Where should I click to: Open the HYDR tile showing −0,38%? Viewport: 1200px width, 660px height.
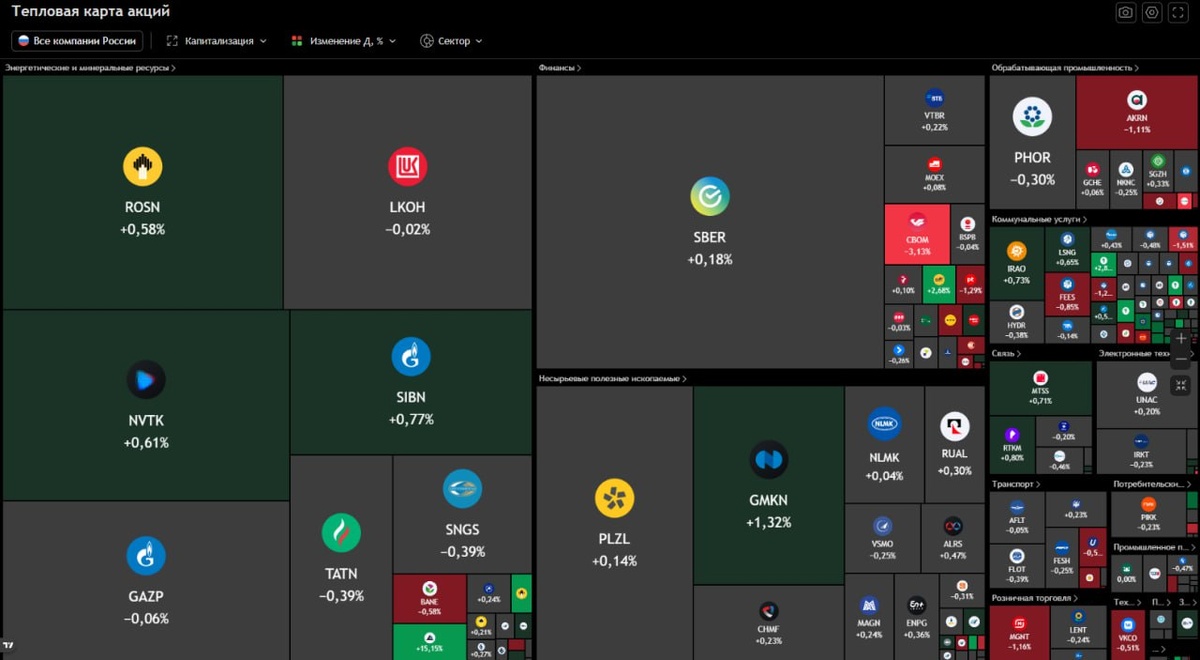[1017, 322]
